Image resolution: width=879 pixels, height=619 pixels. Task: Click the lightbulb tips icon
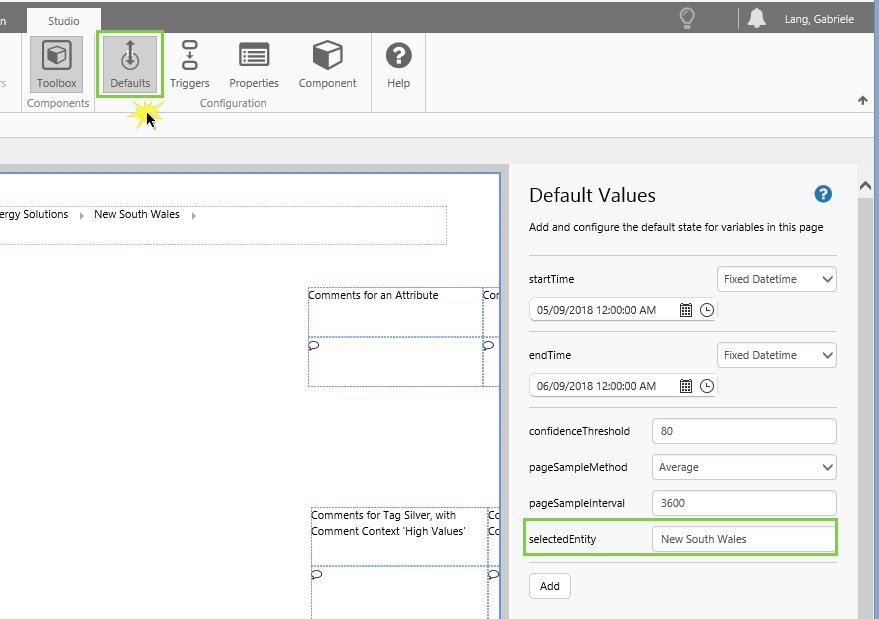[687, 18]
